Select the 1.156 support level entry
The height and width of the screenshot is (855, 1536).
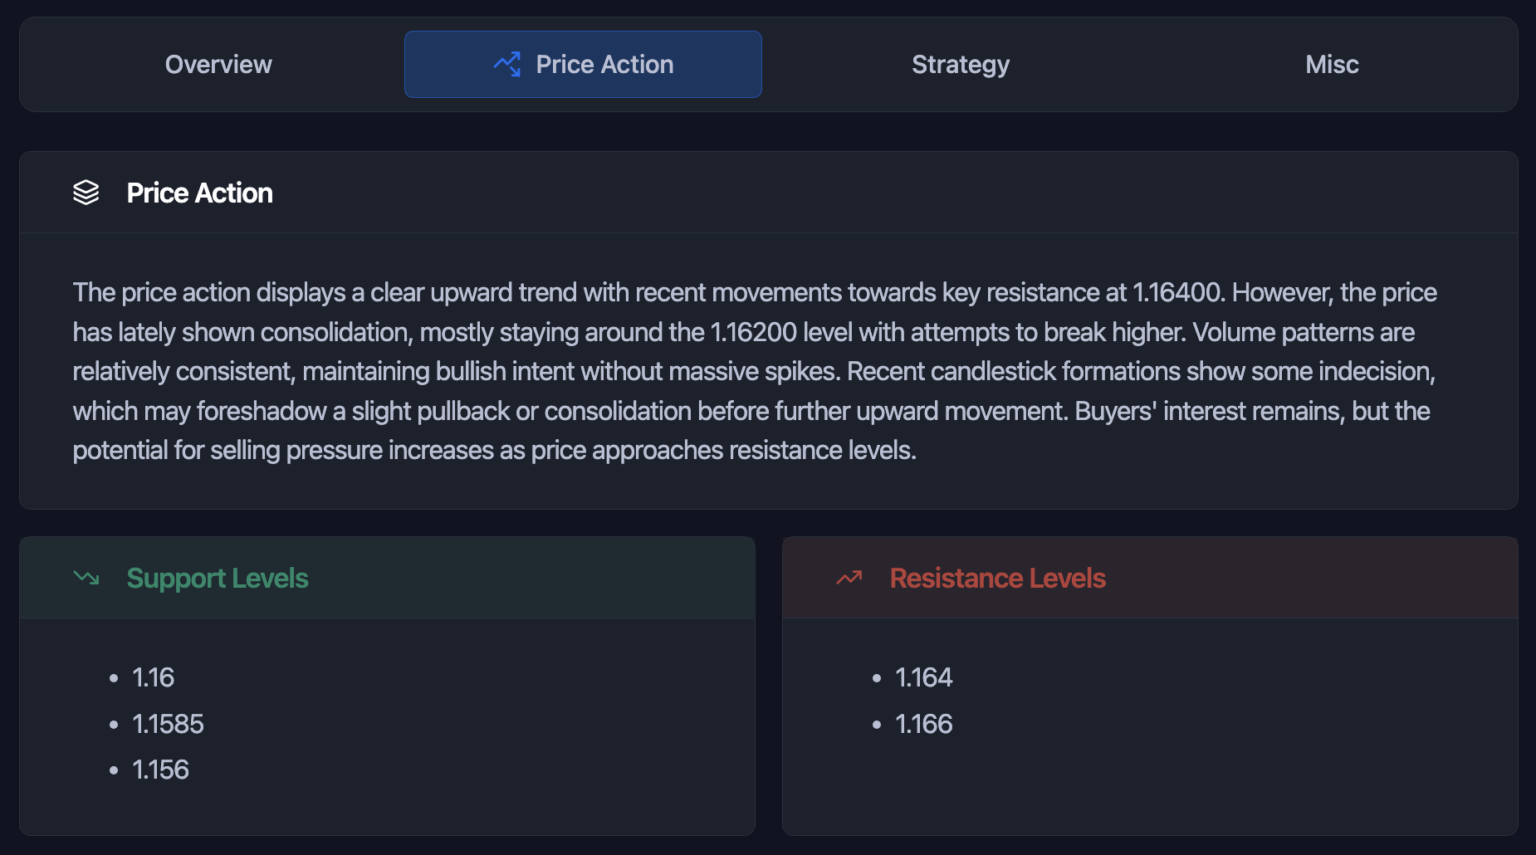coord(160,770)
